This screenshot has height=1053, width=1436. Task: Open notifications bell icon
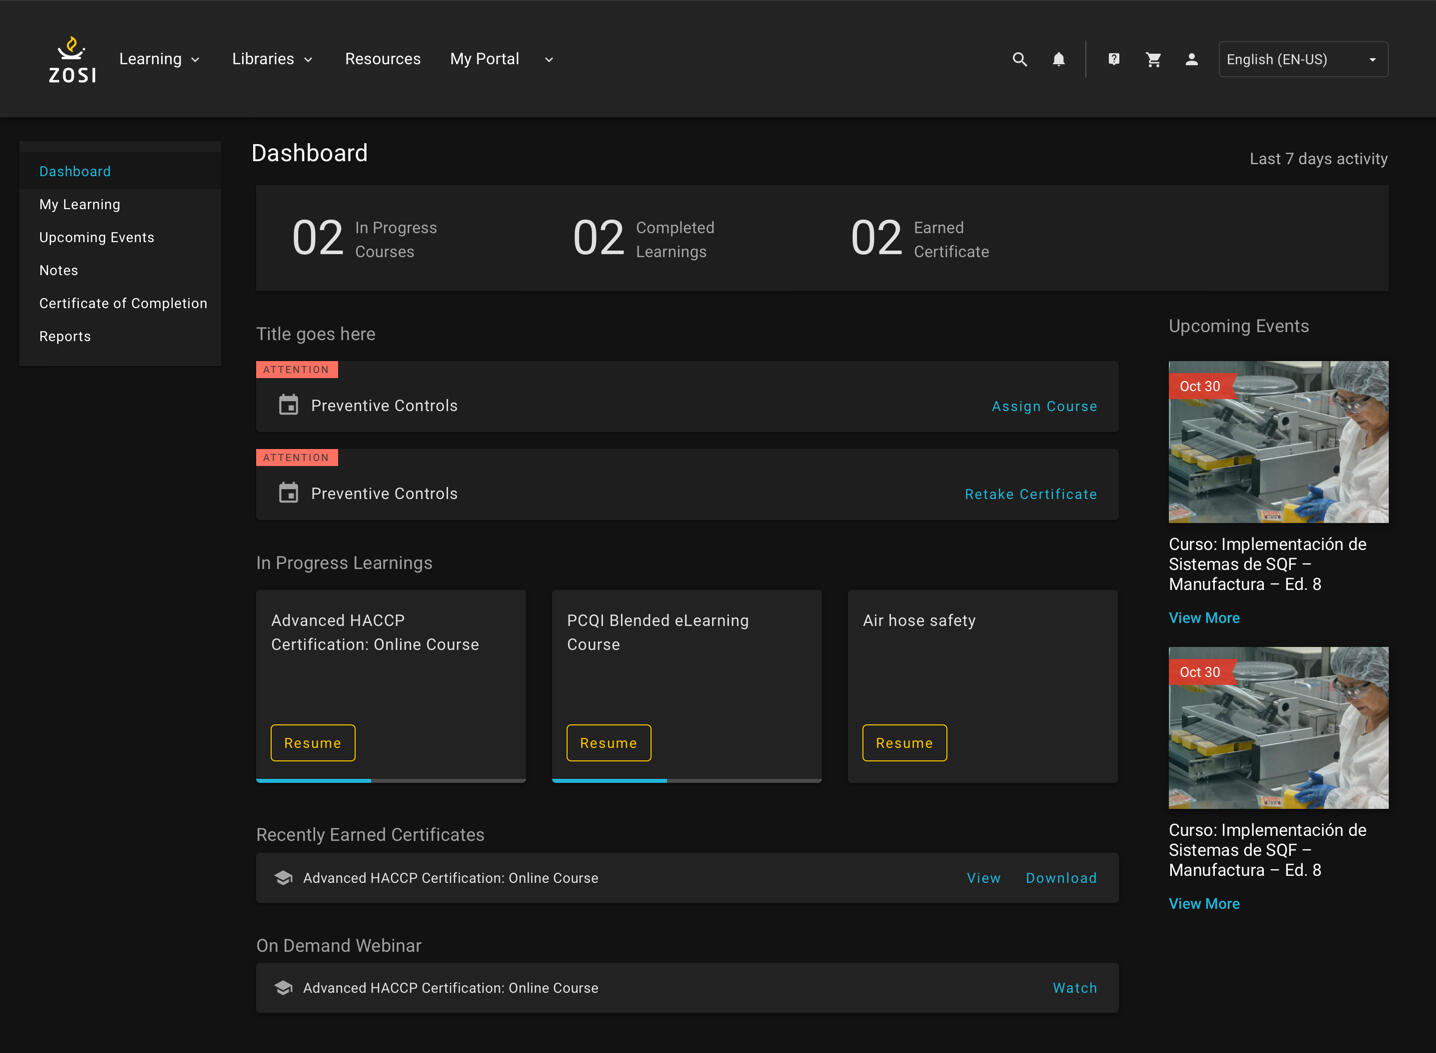(1058, 60)
